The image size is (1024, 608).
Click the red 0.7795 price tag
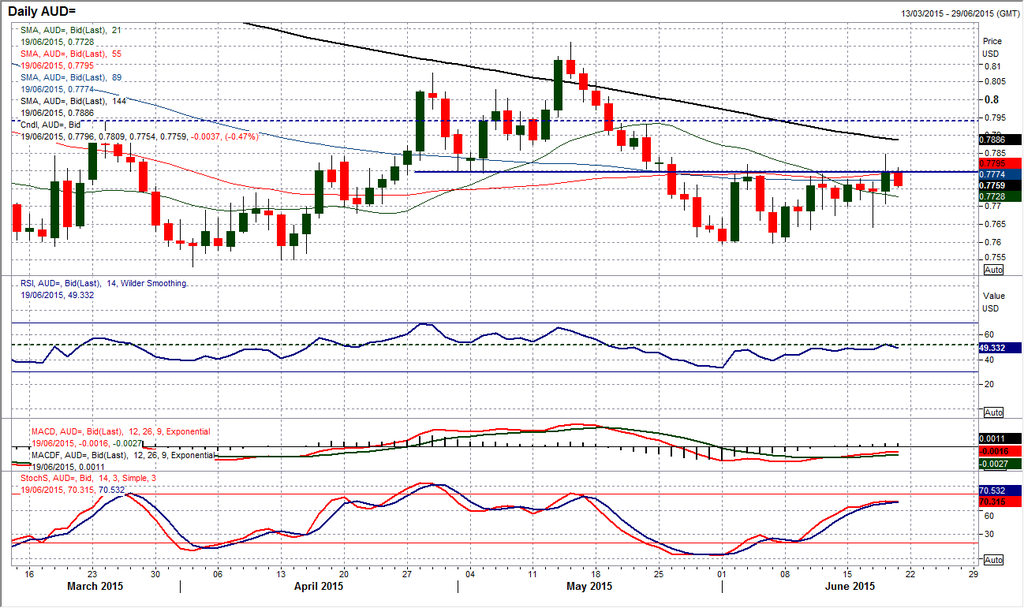[1000, 163]
